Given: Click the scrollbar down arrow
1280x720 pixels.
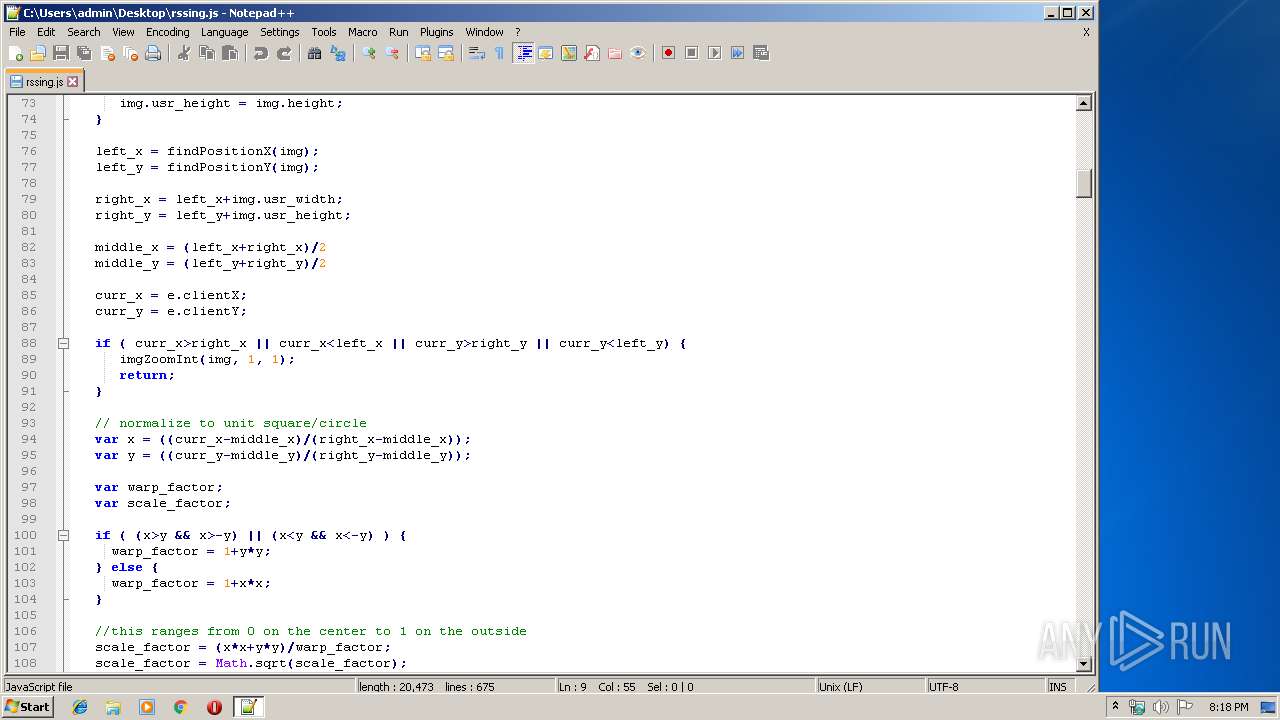Looking at the screenshot, I should click(x=1083, y=663).
